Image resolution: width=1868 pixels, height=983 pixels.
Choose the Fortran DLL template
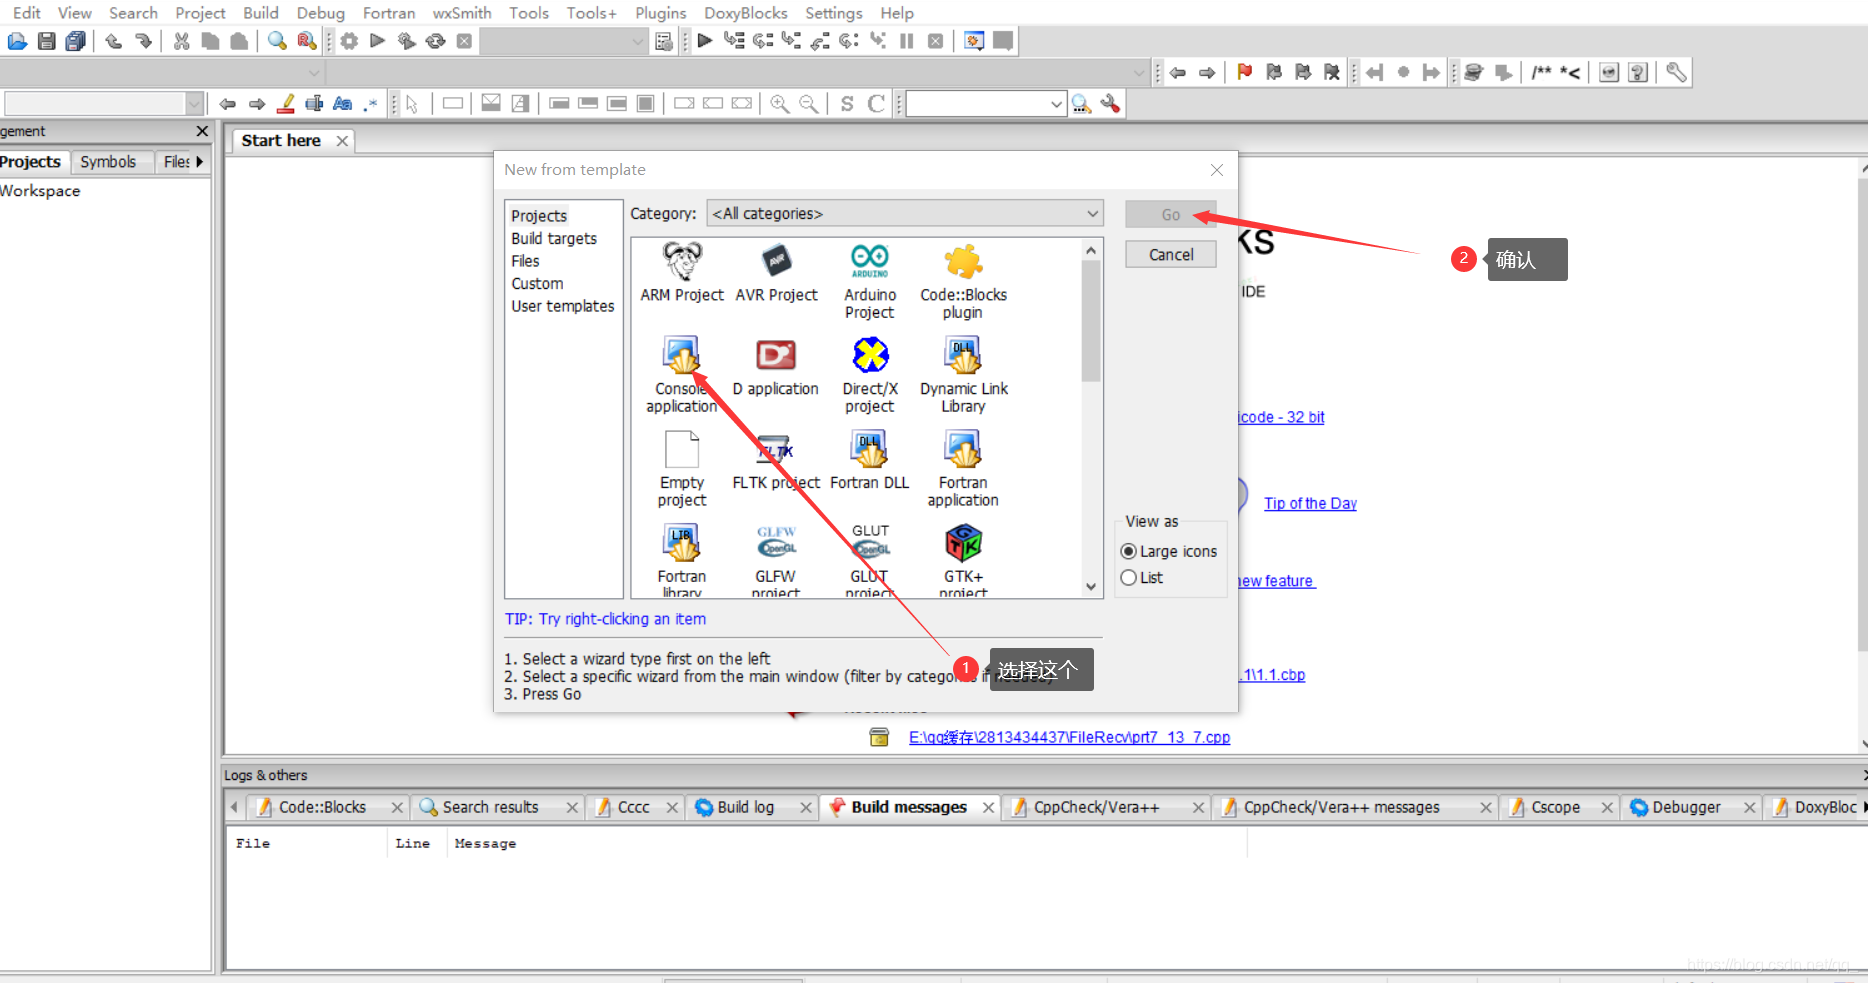[x=870, y=461]
